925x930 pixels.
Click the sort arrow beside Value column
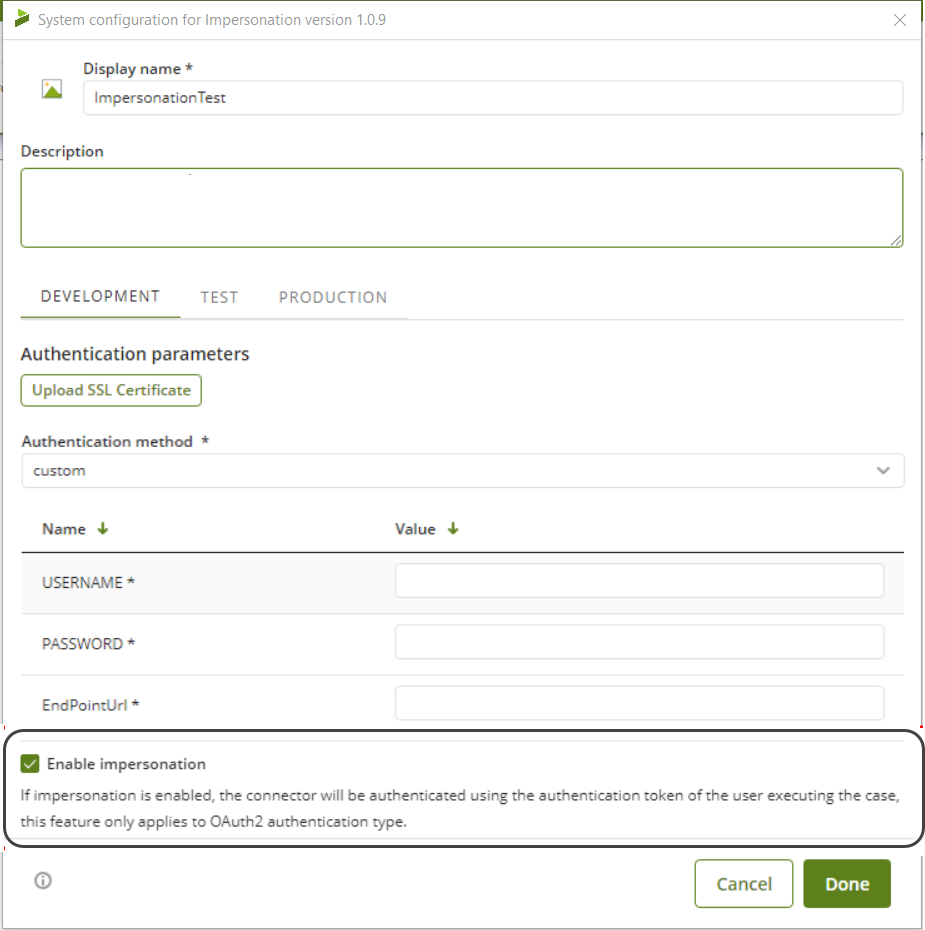point(453,529)
